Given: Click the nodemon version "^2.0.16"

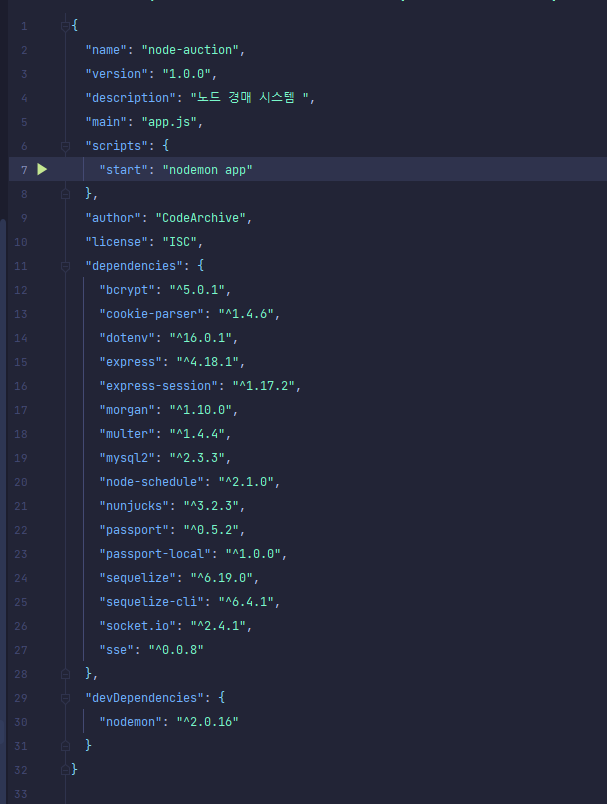Looking at the screenshot, I should (208, 722).
